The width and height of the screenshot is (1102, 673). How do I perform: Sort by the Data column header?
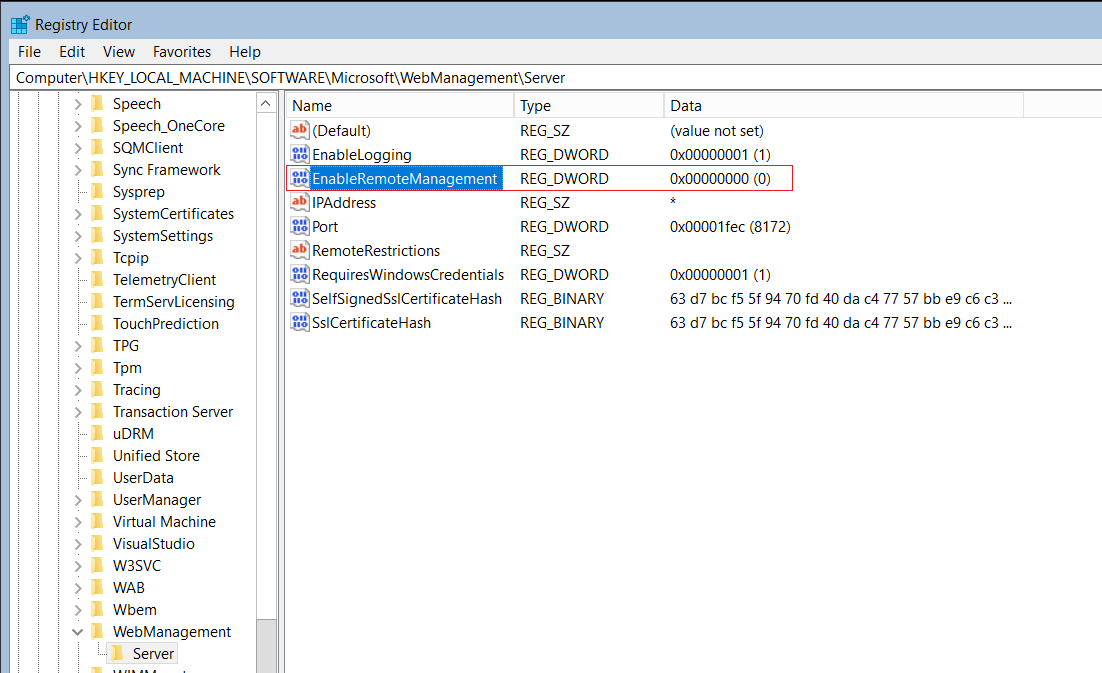[x=843, y=105]
